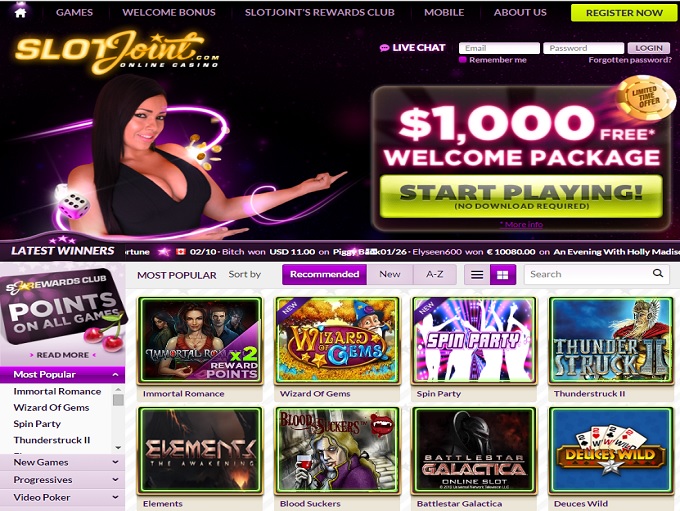Click the search magnifier icon
This screenshot has width=680, height=511.
(657, 273)
